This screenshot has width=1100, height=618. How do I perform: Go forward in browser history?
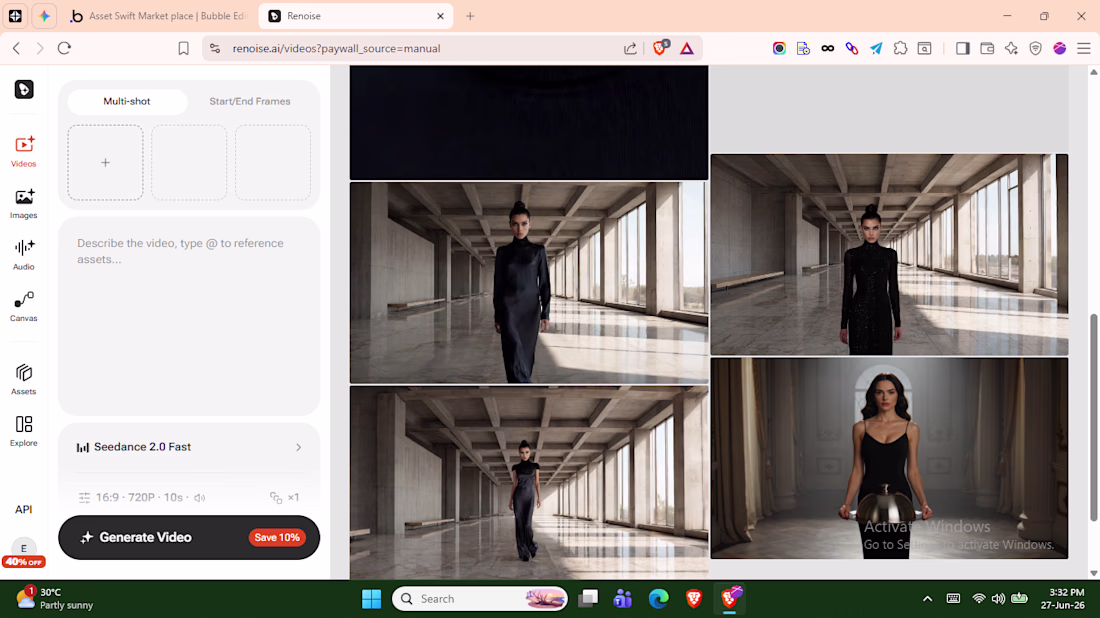point(40,48)
